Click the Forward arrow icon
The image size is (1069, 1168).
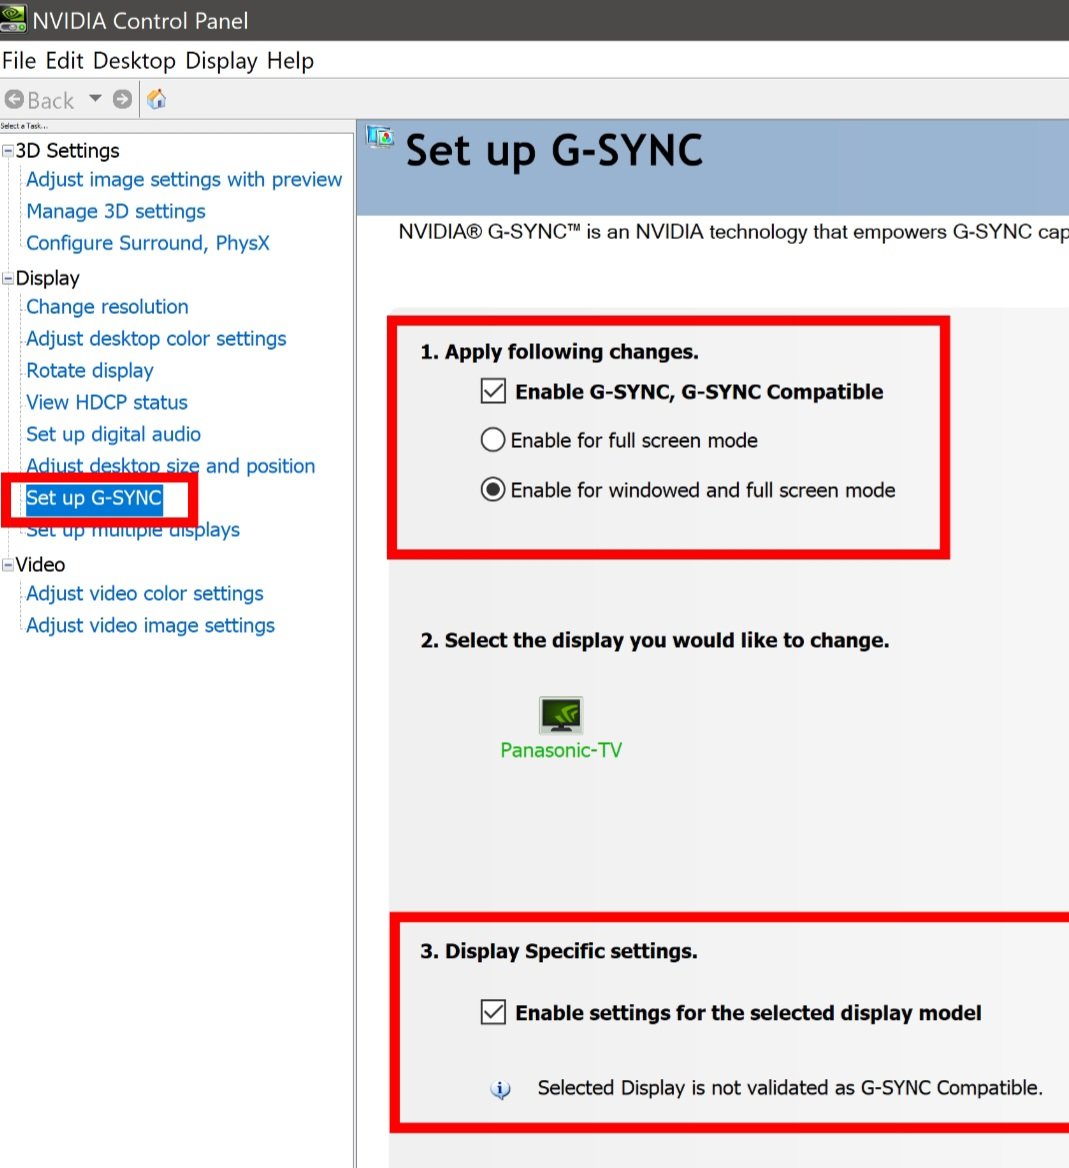[x=122, y=99]
